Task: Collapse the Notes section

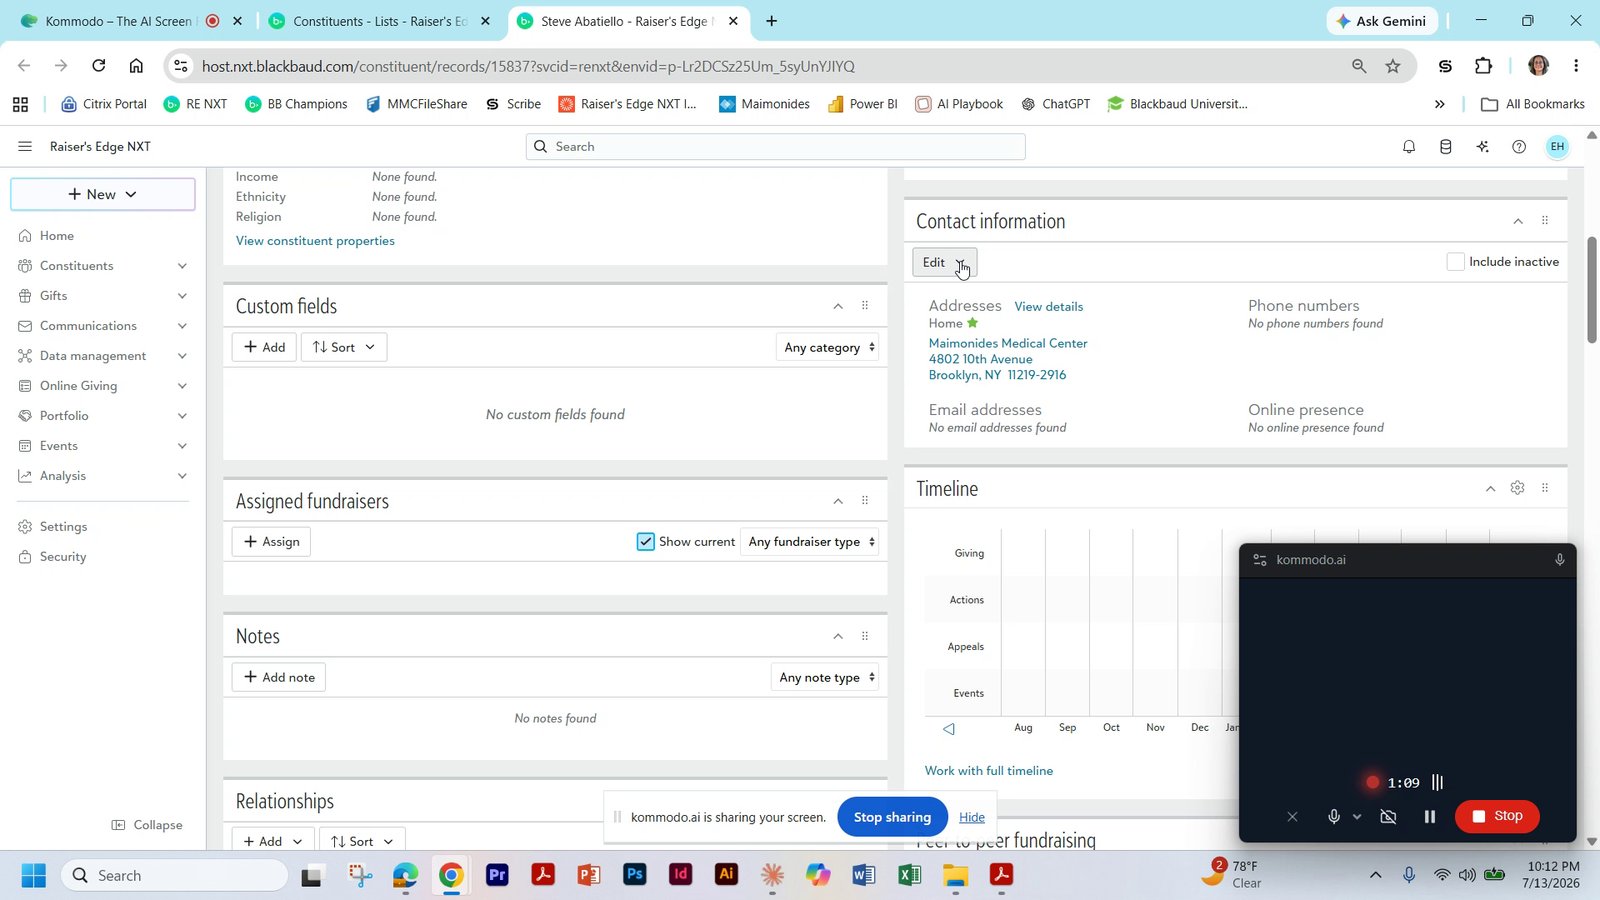Action: pyautogui.click(x=838, y=636)
